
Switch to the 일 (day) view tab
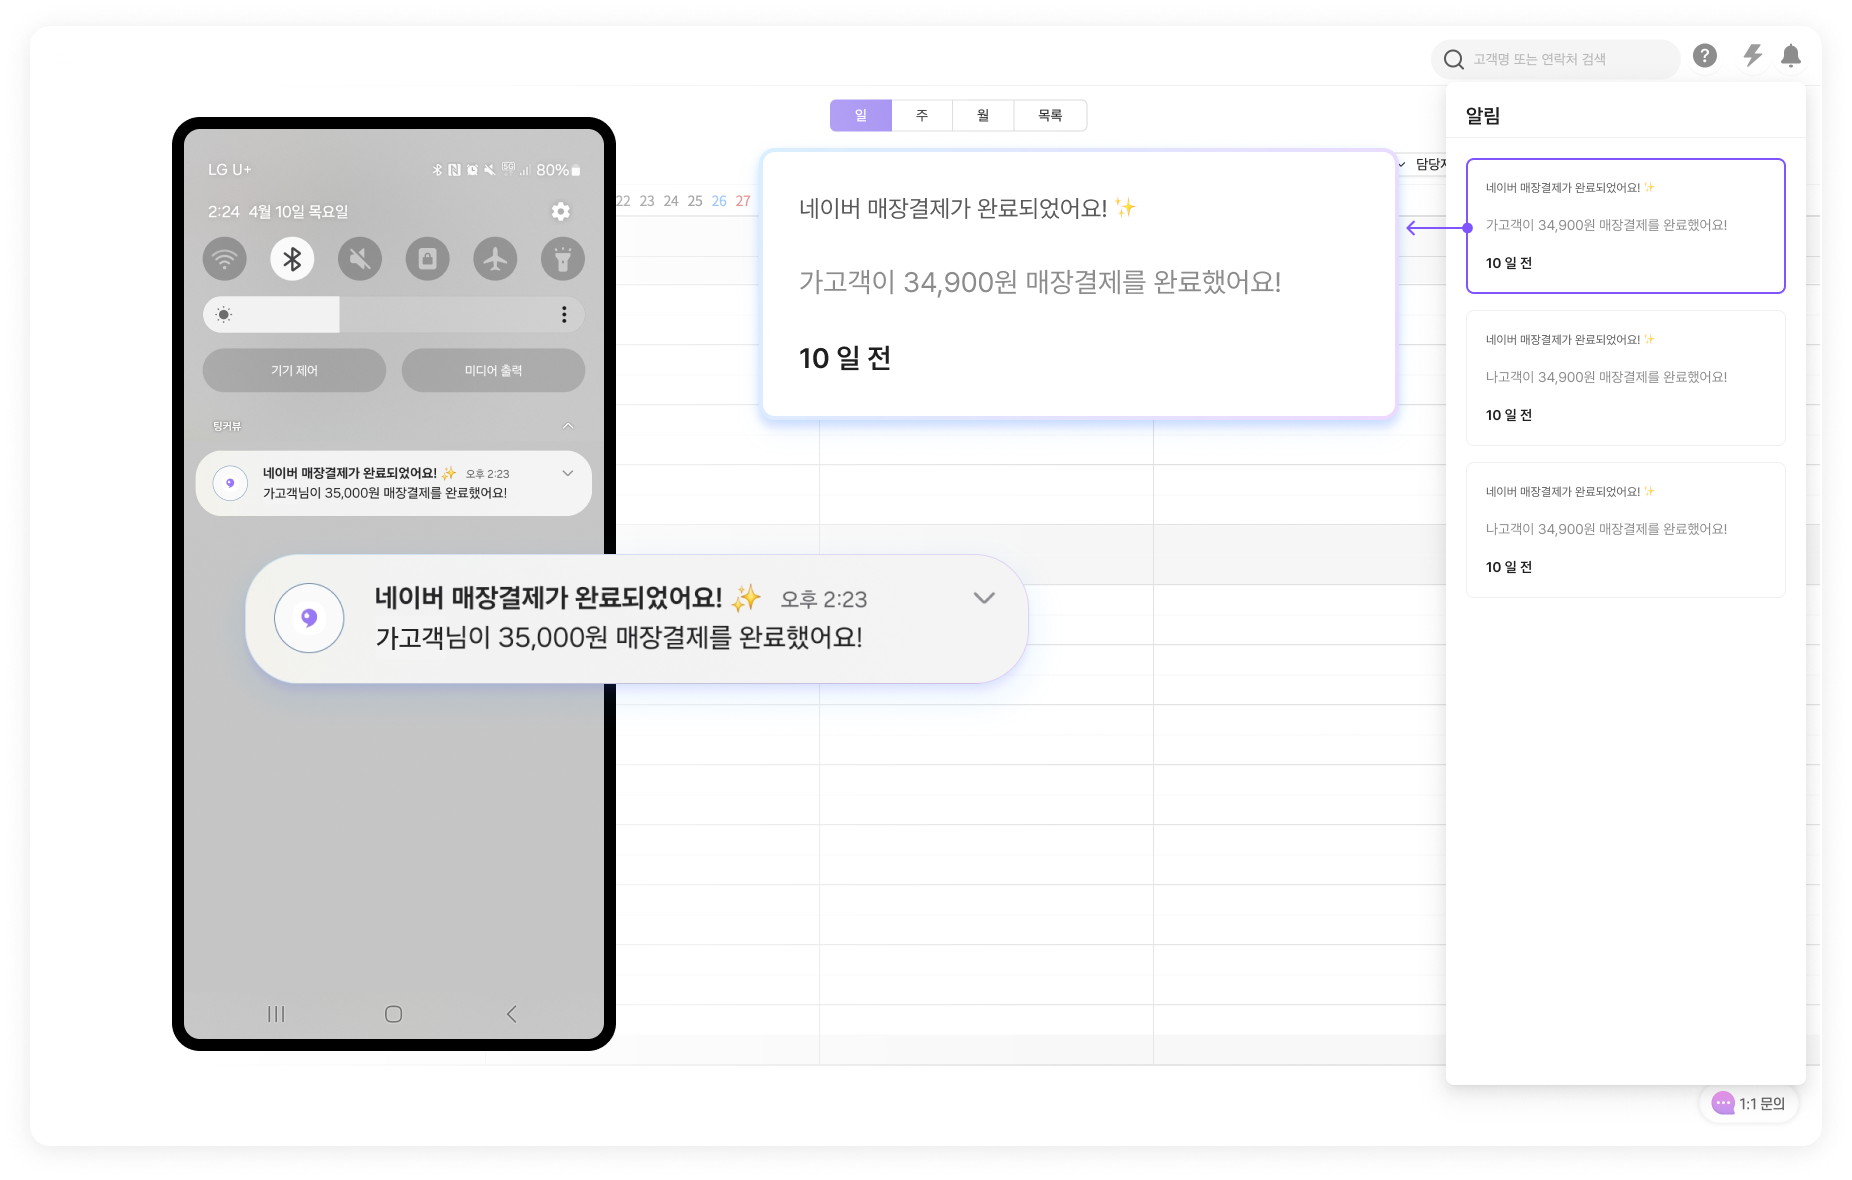[860, 115]
